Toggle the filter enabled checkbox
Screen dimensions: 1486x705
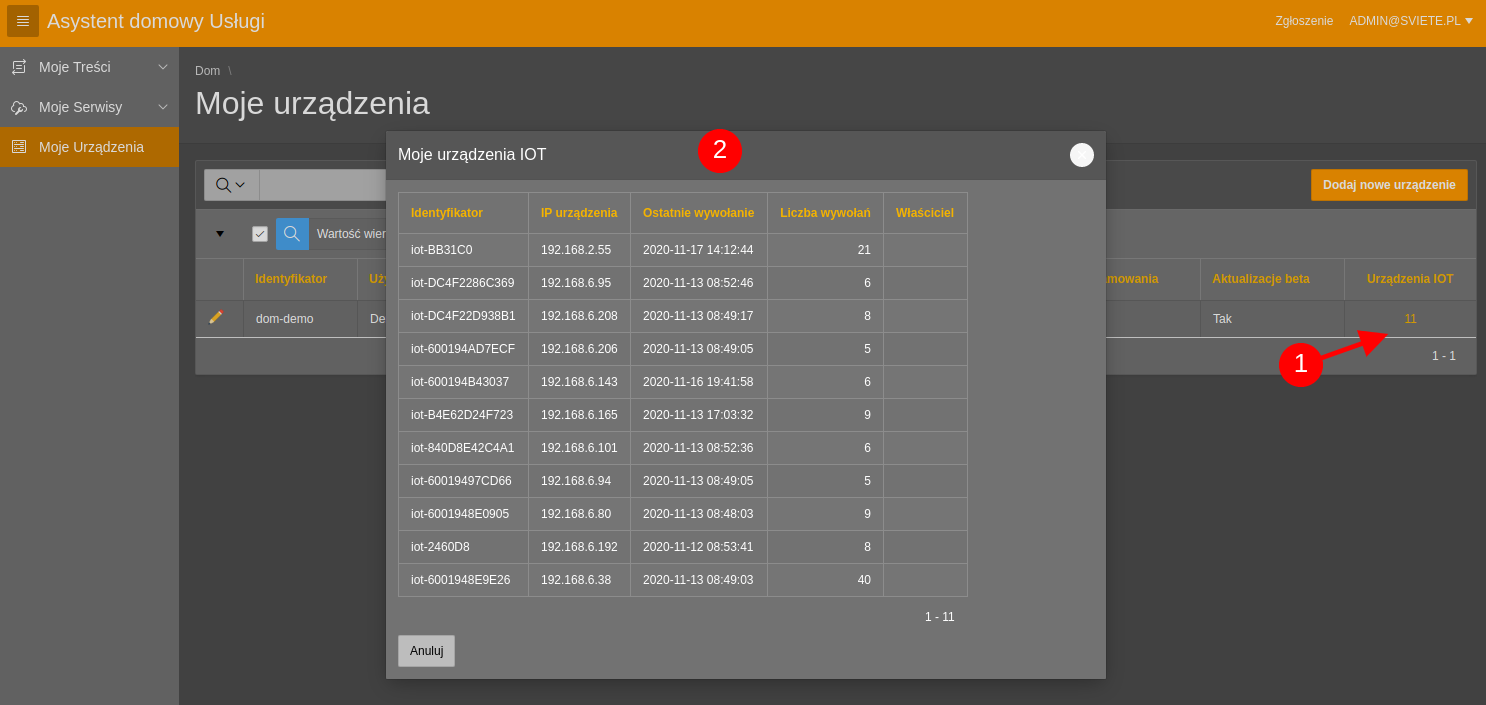pyautogui.click(x=260, y=234)
